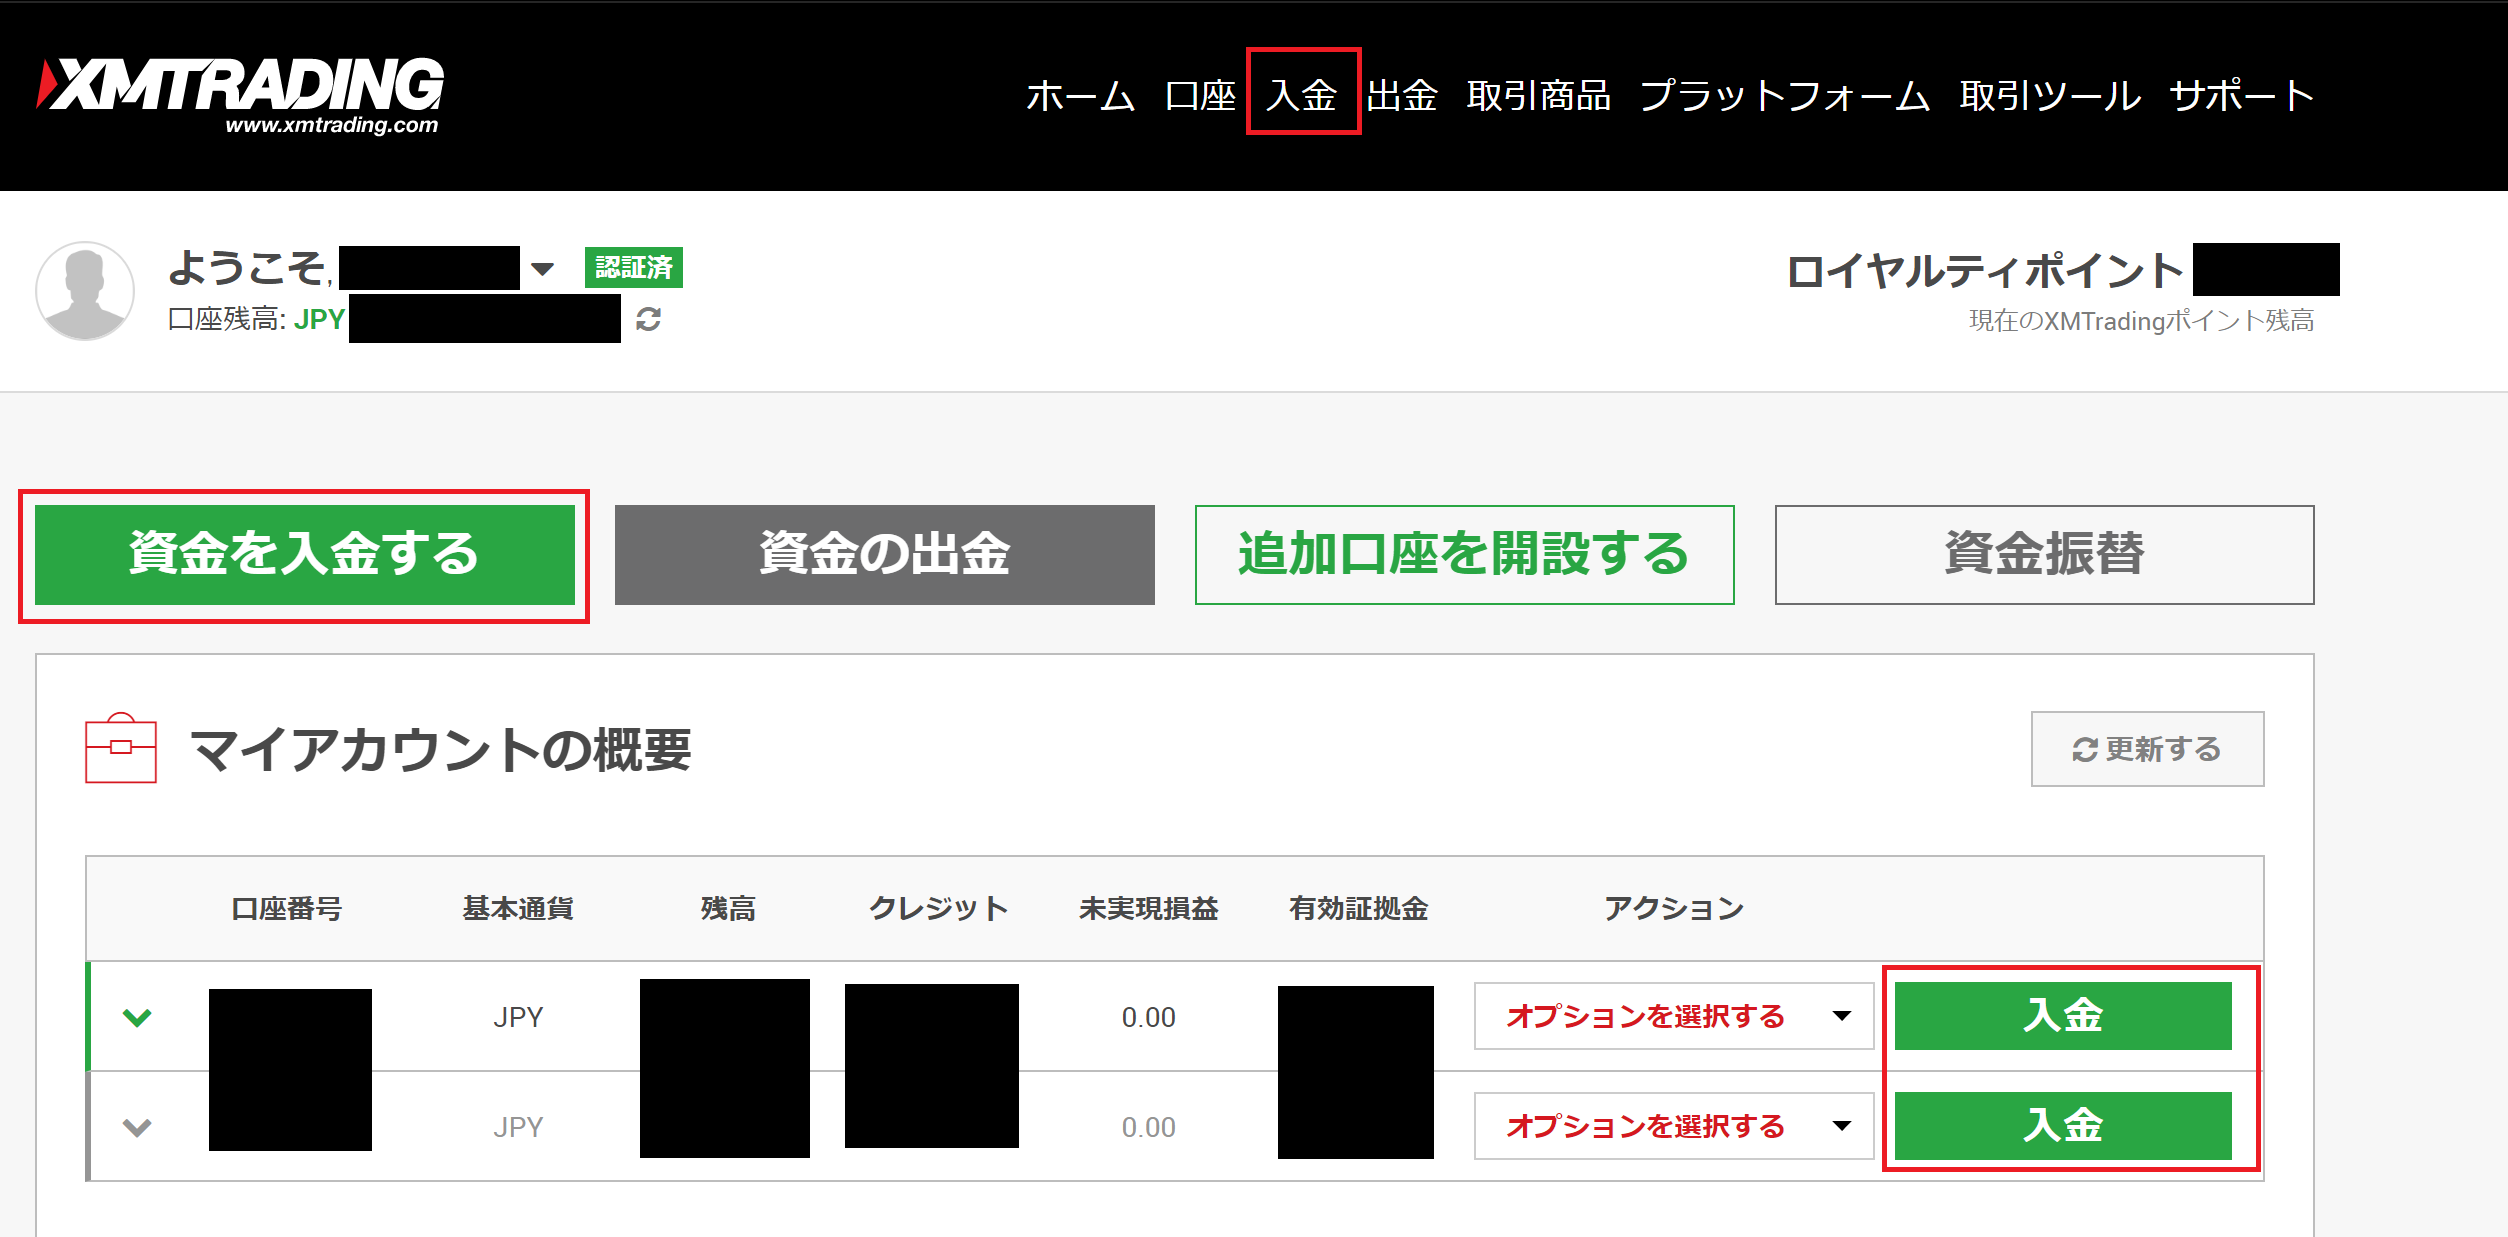Image resolution: width=2508 pixels, height=1237 pixels.
Task: Click the user avatar profile picture
Action: coord(85,291)
